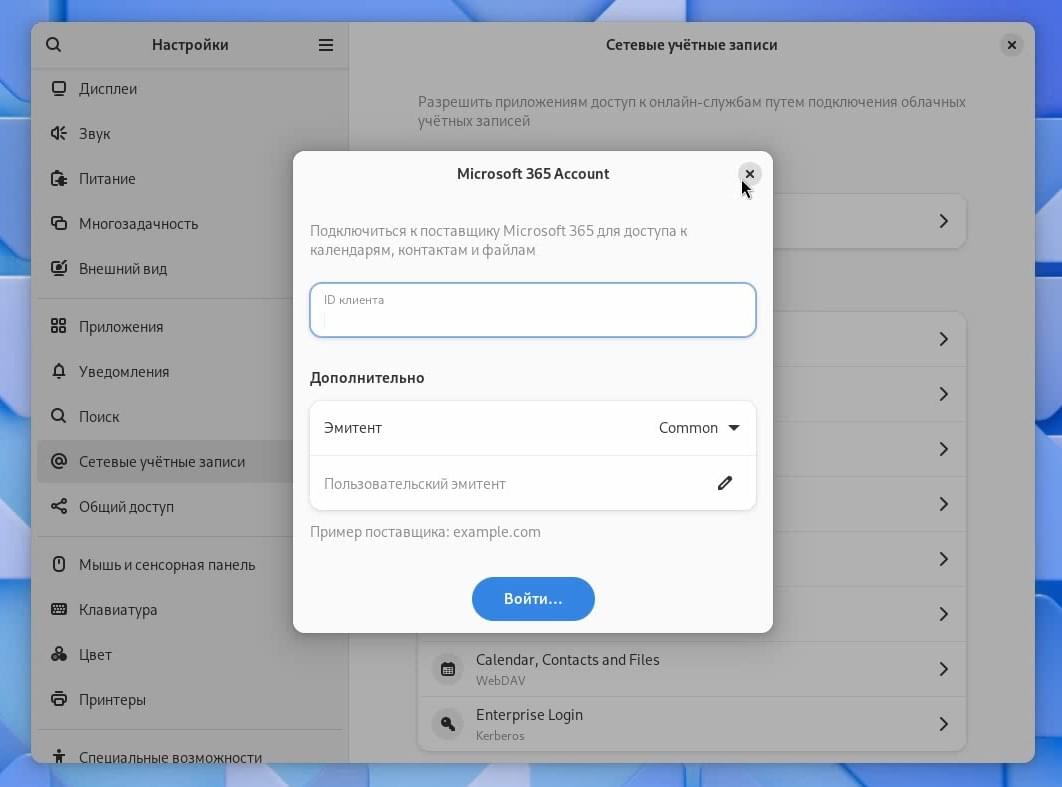Click the Online Accounts at-sign icon
This screenshot has width=1062, height=787.
pos(59,461)
